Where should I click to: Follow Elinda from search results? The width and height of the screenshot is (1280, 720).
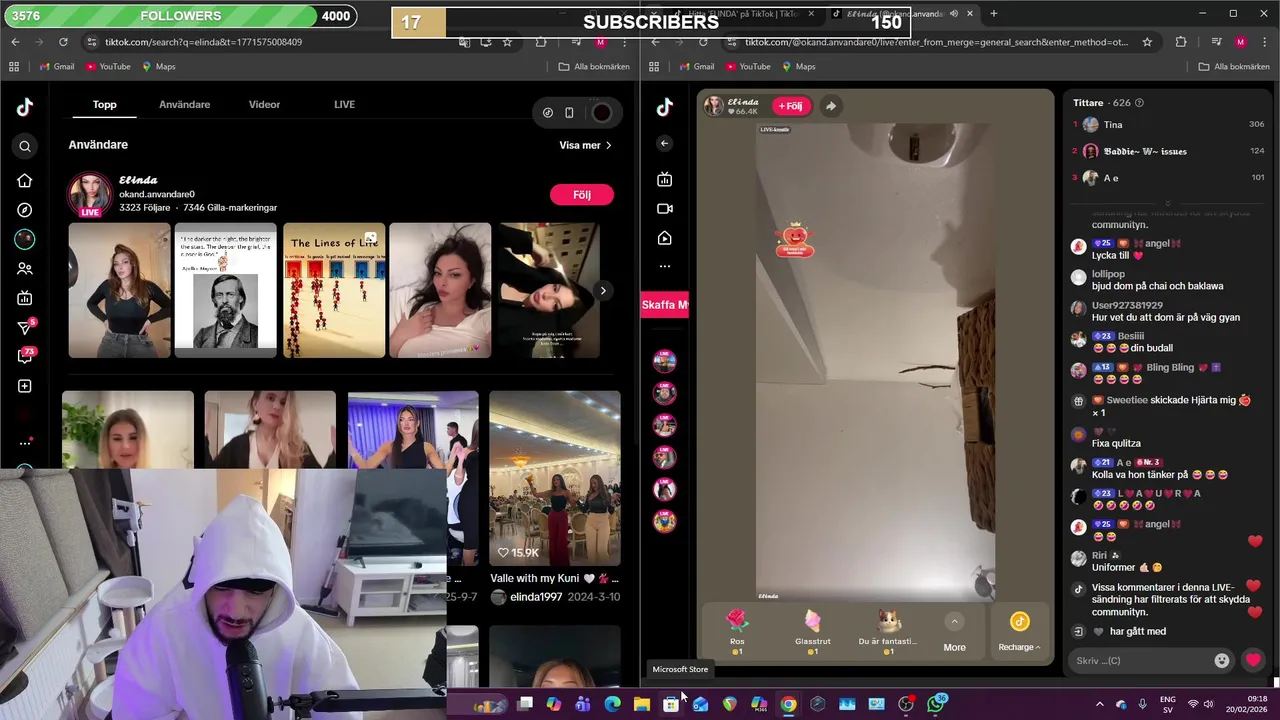582,195
